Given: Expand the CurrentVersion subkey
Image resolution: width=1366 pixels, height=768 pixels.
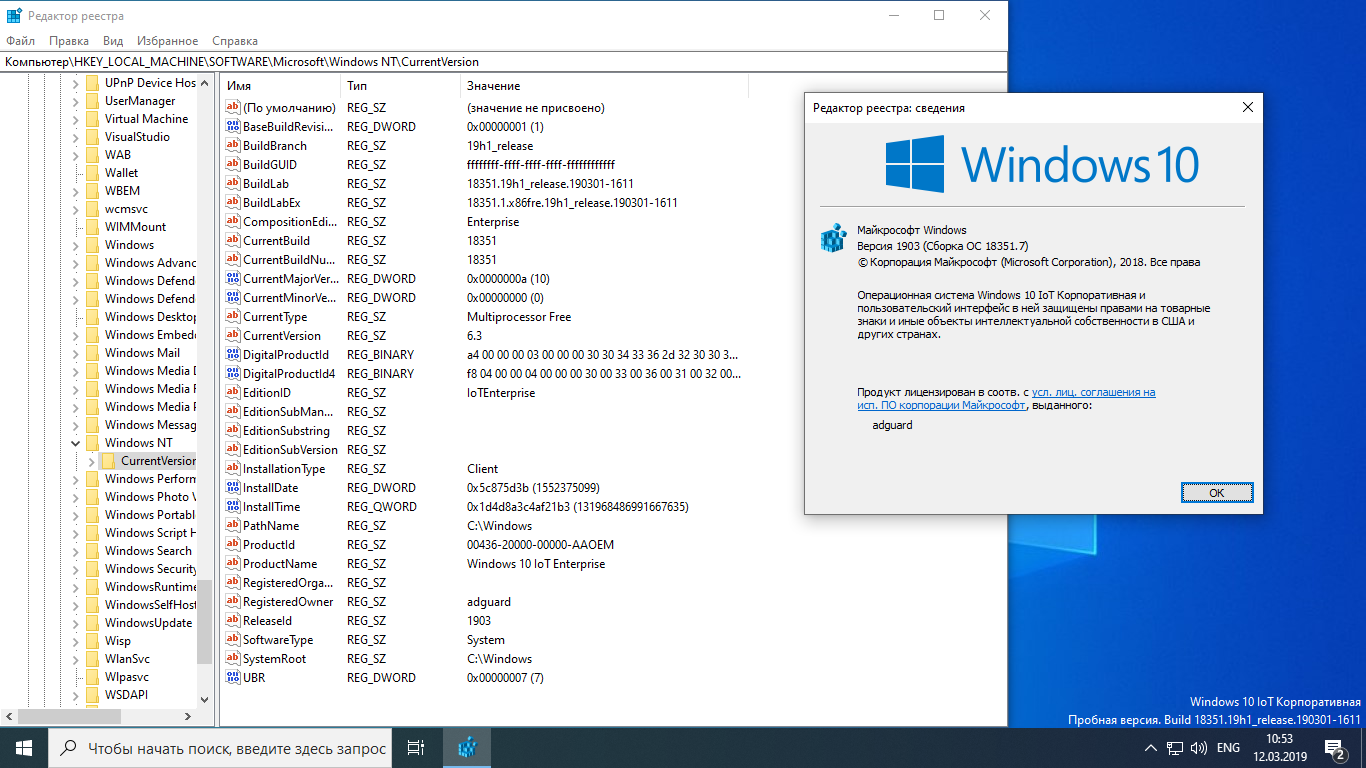Looking at the screenshot, I should coord(91,461).
